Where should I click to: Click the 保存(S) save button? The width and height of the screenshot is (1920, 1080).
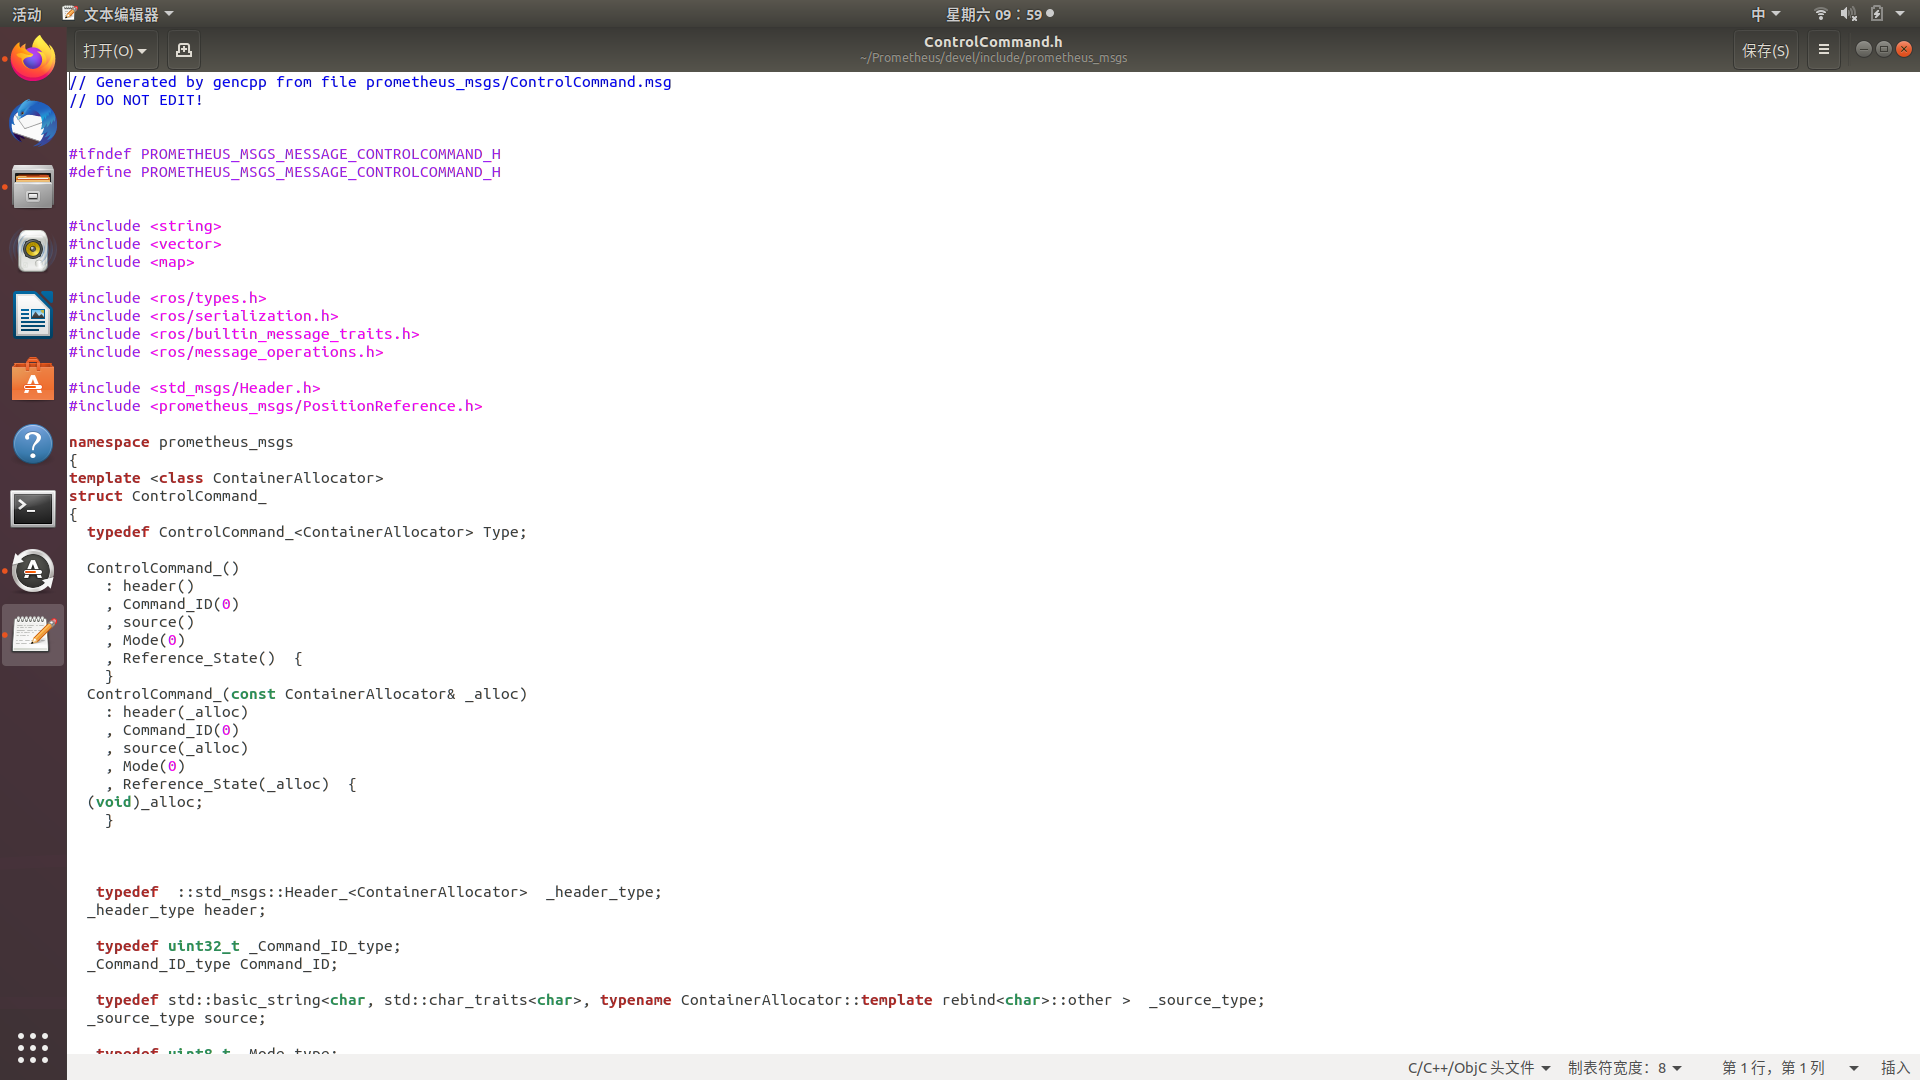click(1765, 50)
